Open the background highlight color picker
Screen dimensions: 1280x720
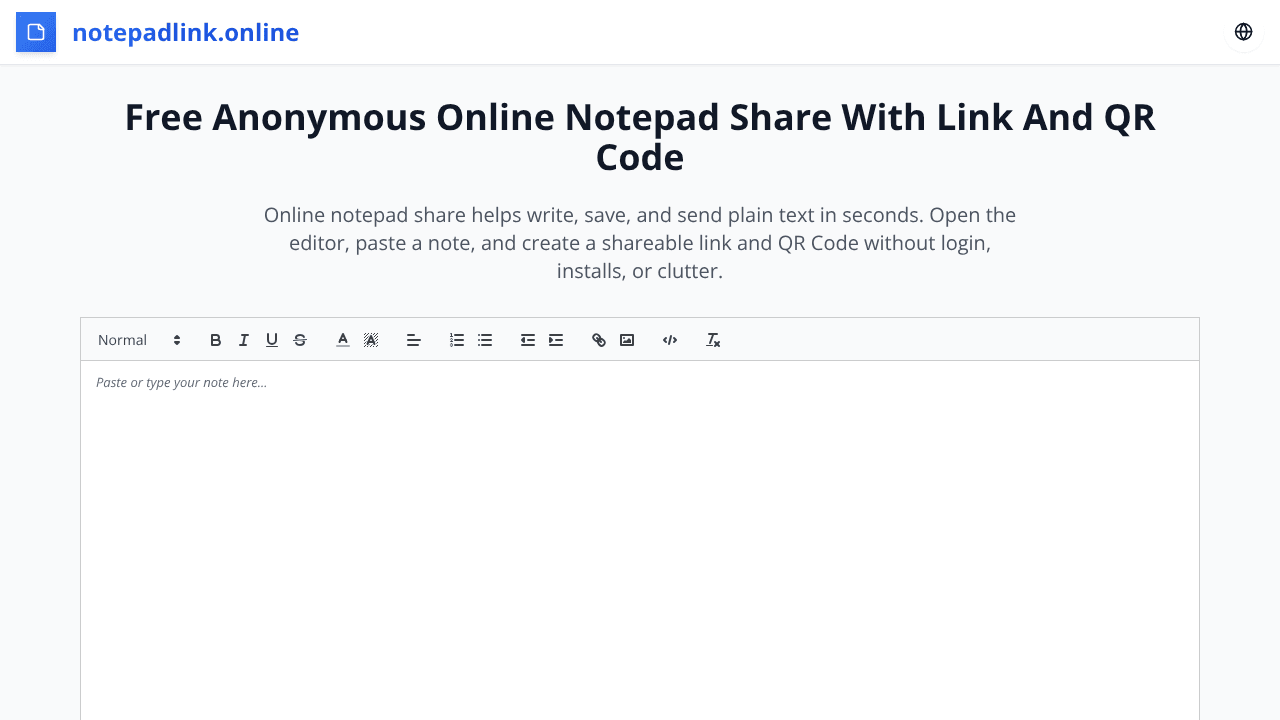[x=370, y=340]
